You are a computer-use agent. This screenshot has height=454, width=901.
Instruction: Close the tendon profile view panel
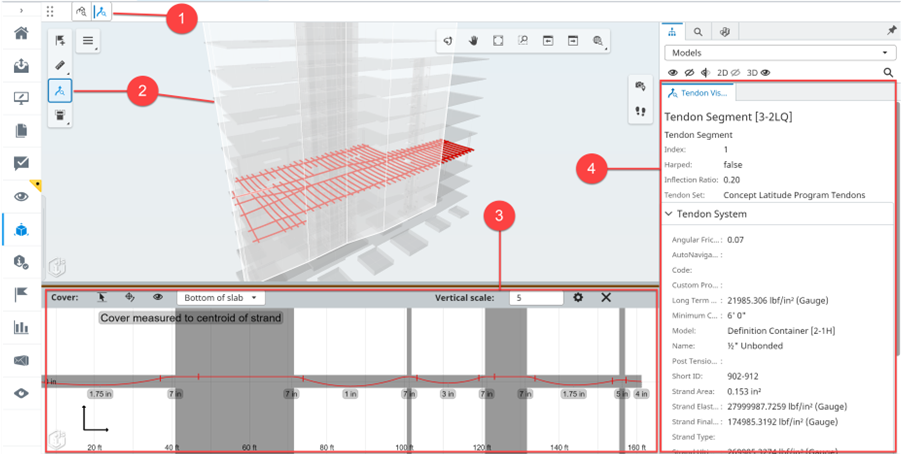(606, 298)
